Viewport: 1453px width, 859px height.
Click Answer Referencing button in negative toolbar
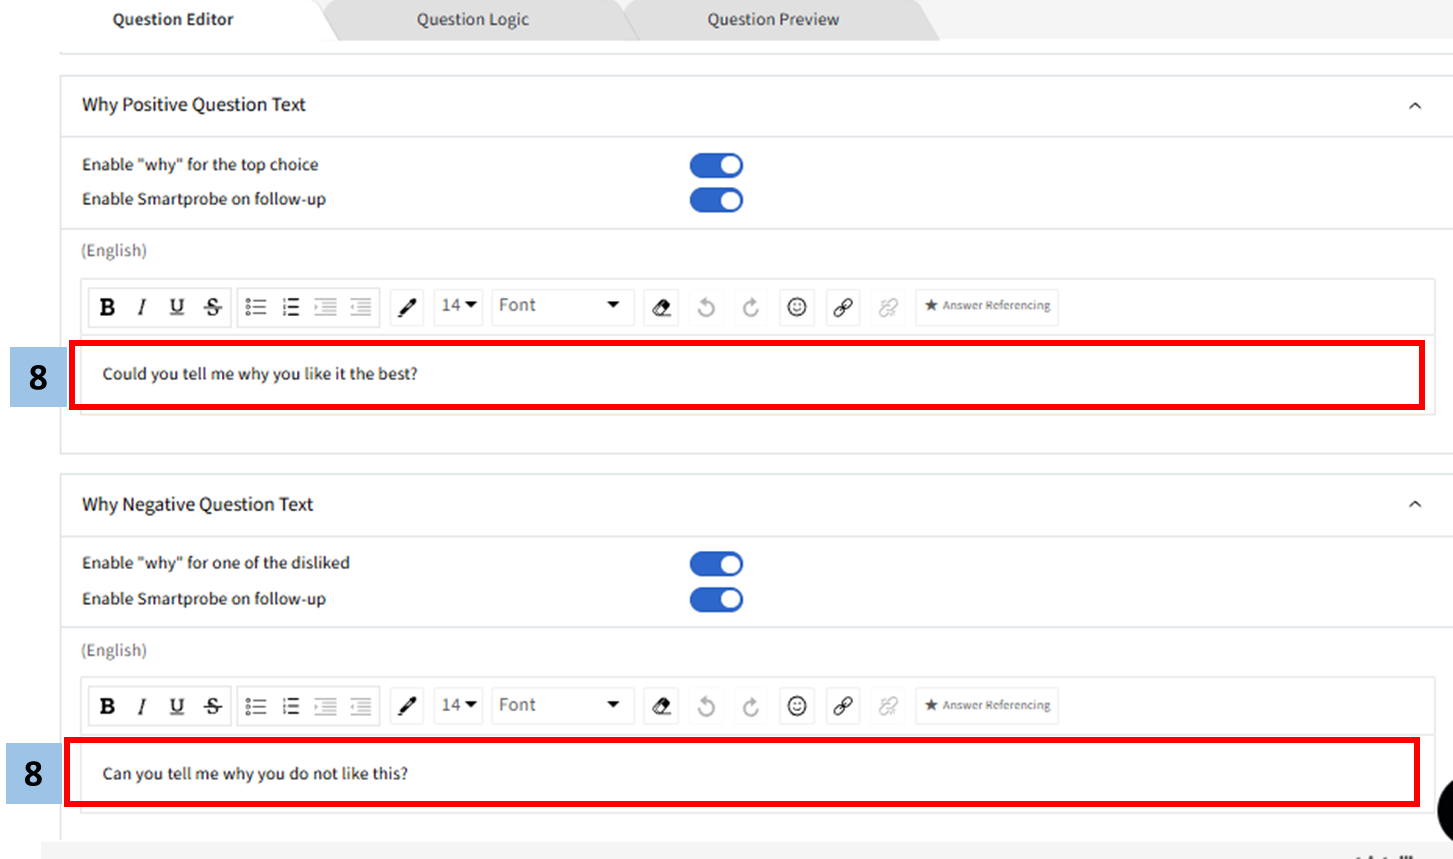click(x=987, y=705)
